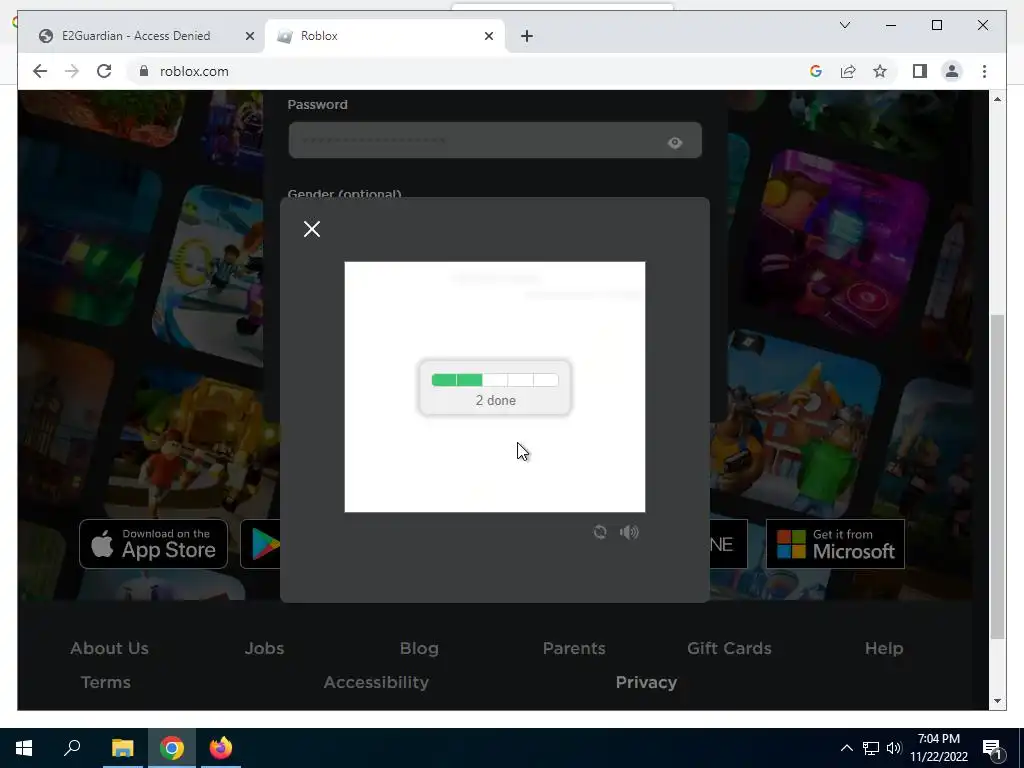Image resolution: width=1024 pixels, height=768 pixels.
Task: Minimize the Chrome window
Action: (x=891, y=25)
